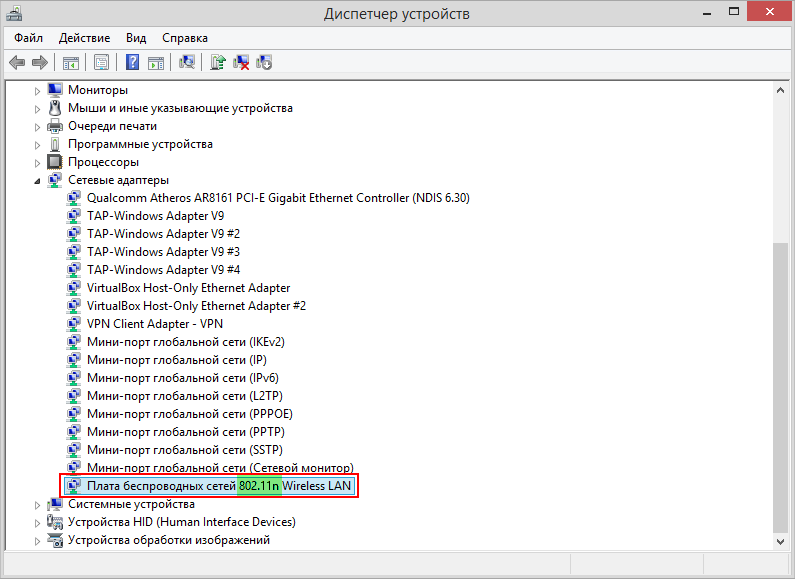Select Qualcomm Atheros AR8161 Ethernet Controller
The image size is (795, 579).
(x=278, y=198)
